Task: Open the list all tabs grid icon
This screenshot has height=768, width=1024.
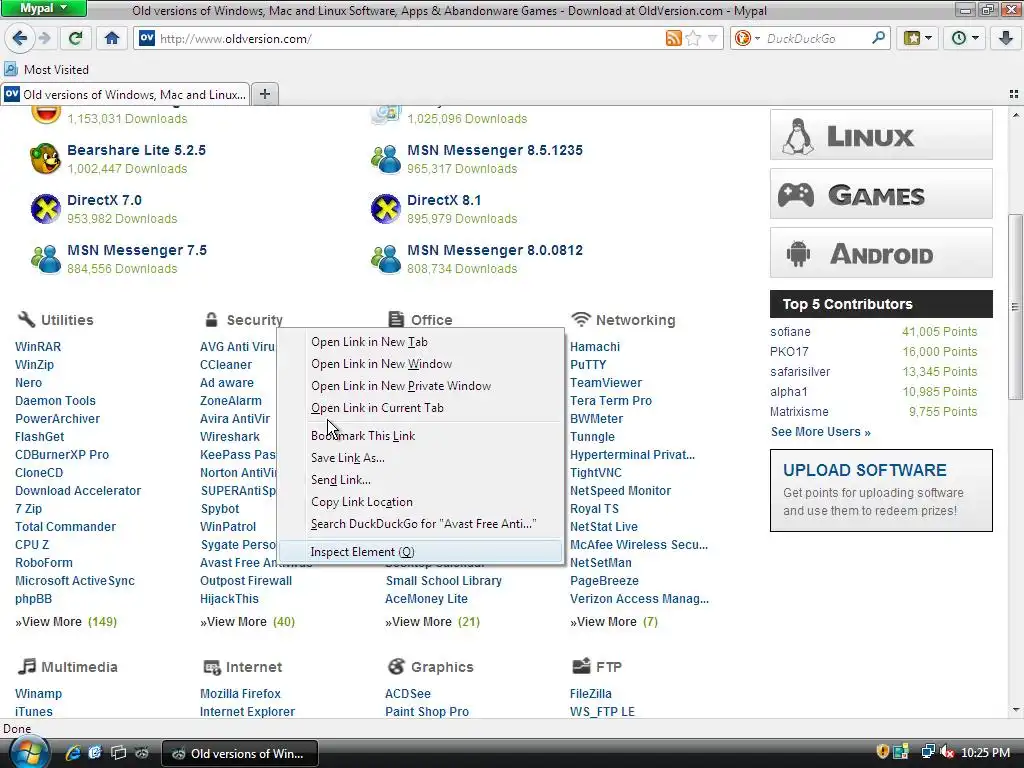Action: click(x=1014, y=94)
